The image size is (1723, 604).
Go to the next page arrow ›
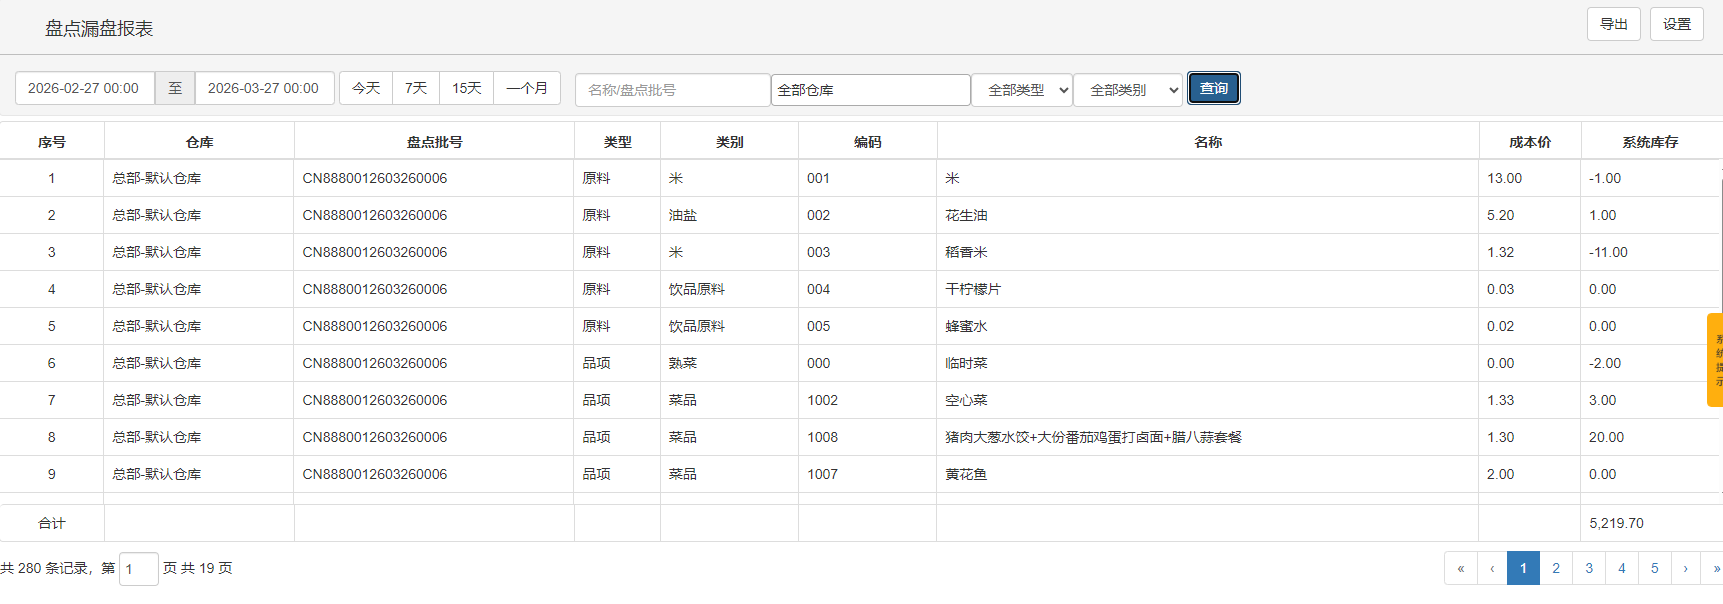1685,568
